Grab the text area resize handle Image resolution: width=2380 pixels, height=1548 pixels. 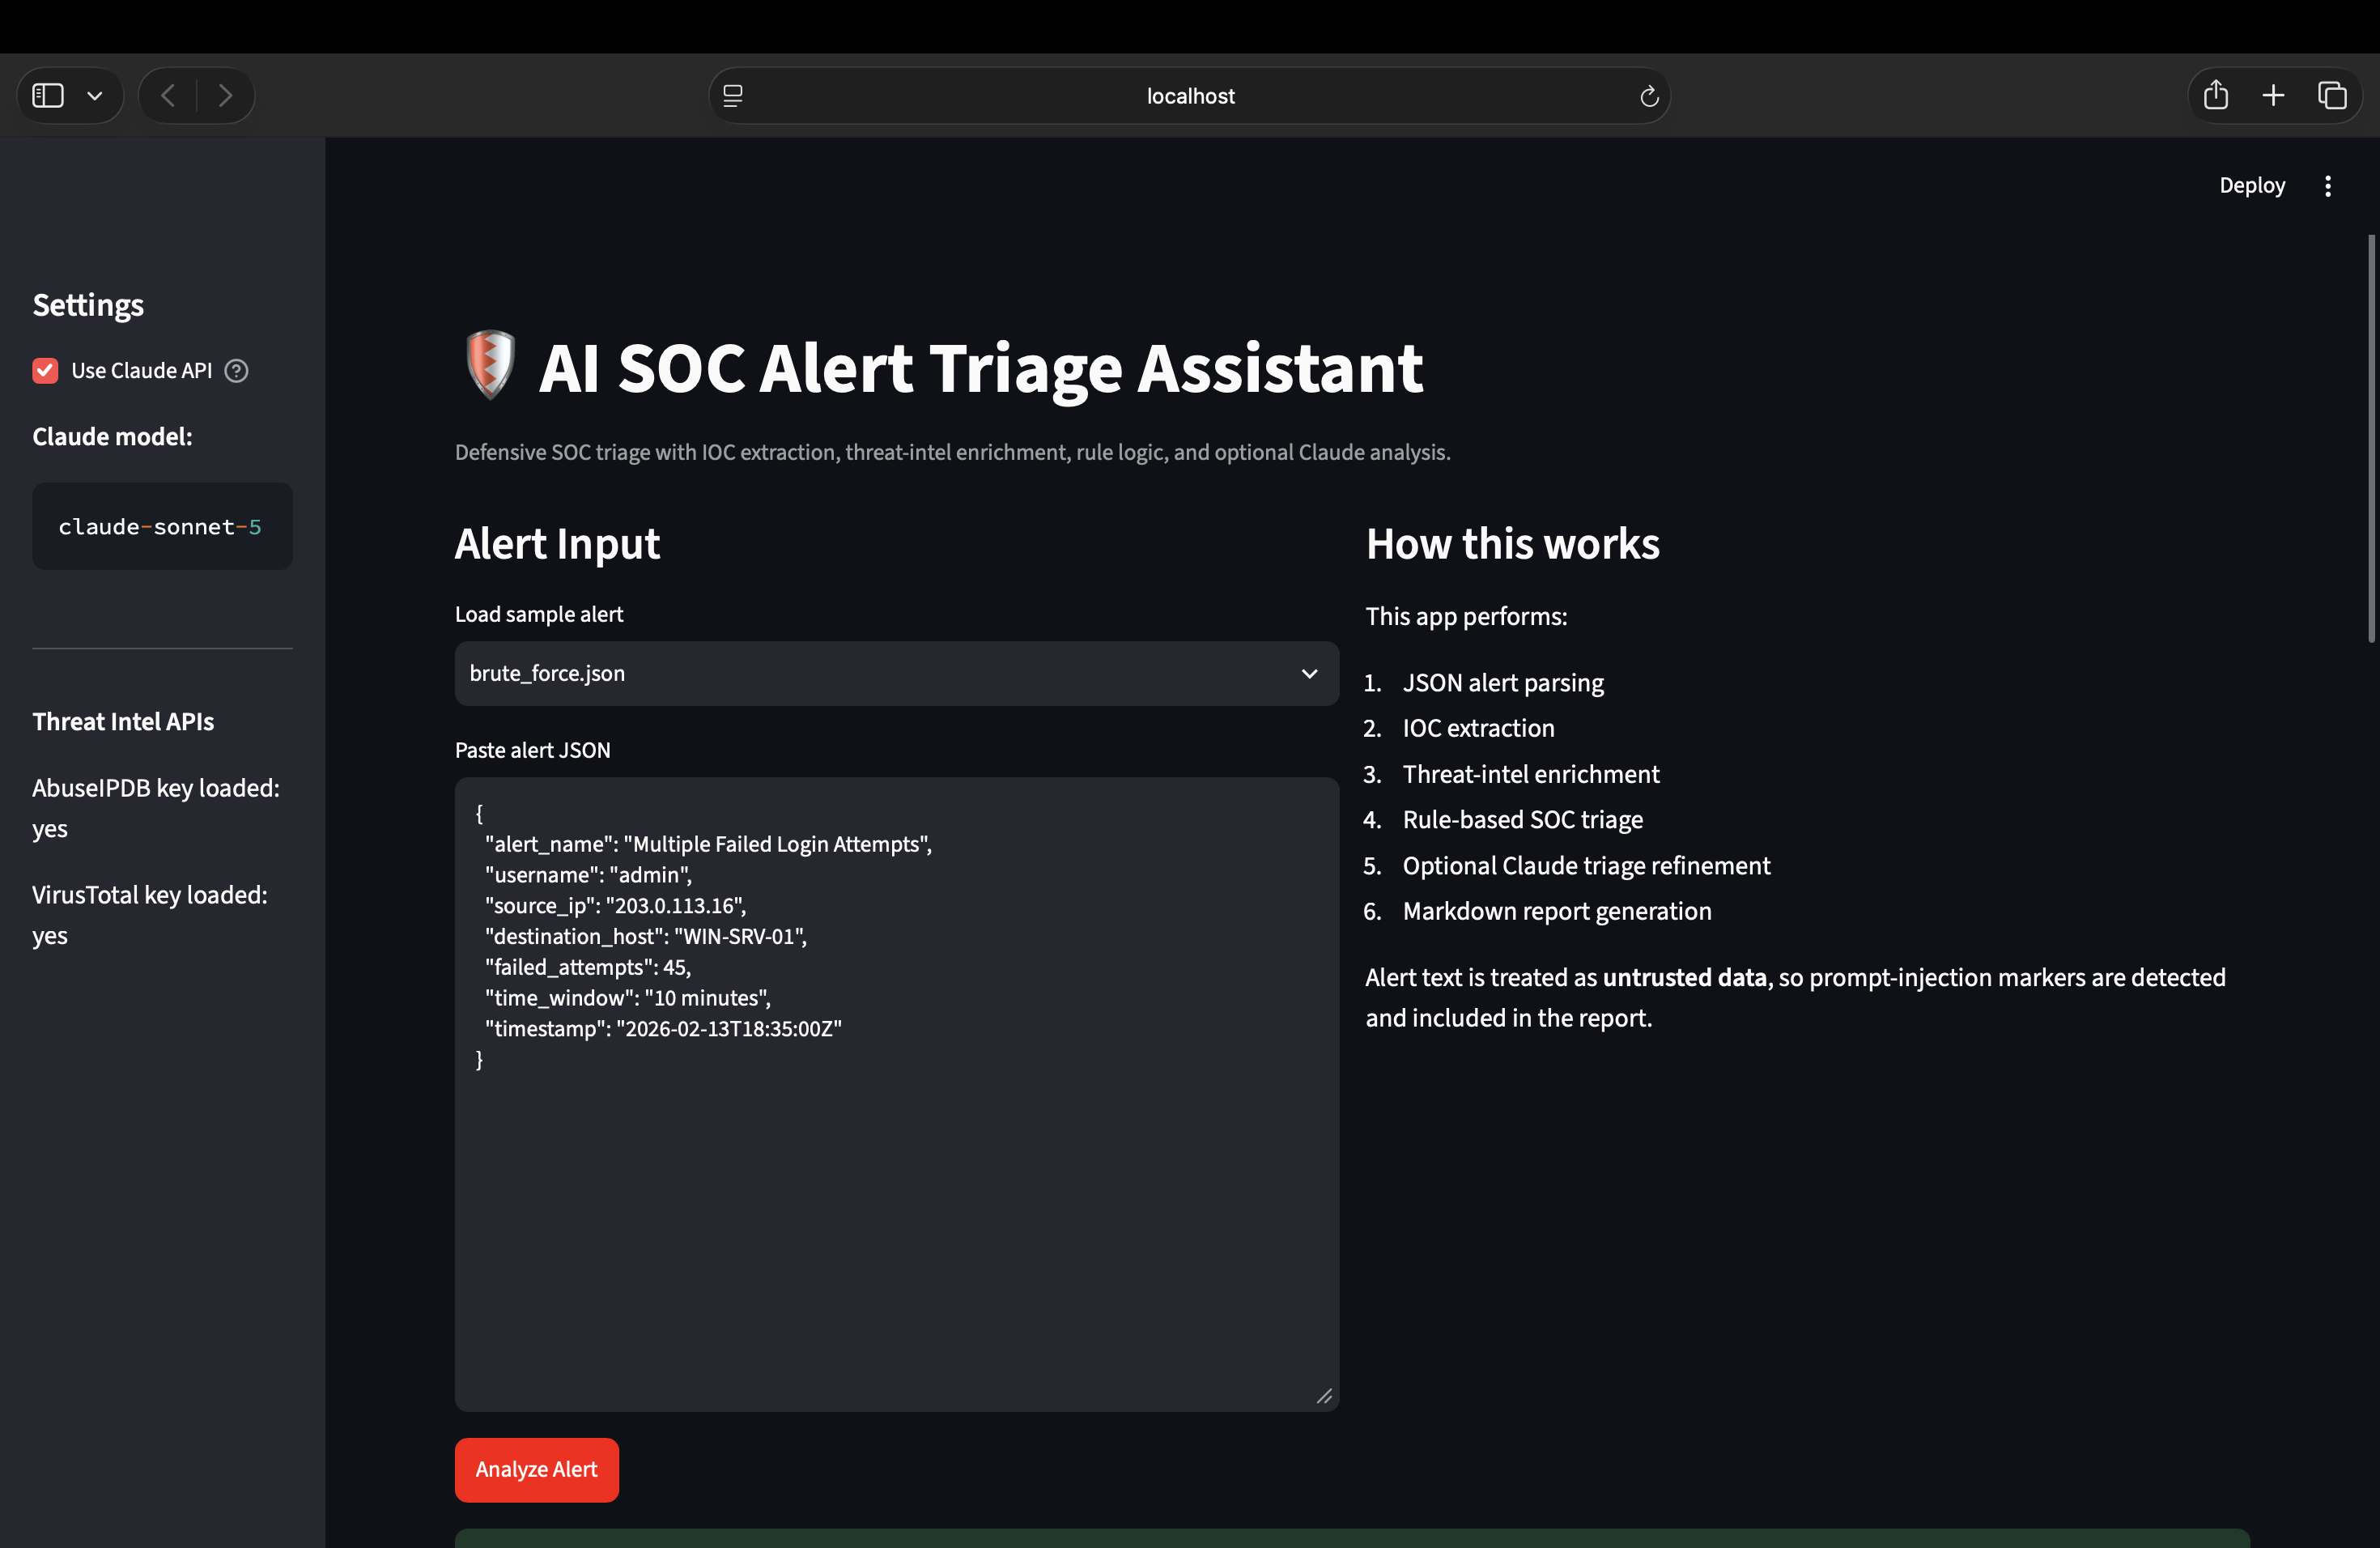1324,1396
